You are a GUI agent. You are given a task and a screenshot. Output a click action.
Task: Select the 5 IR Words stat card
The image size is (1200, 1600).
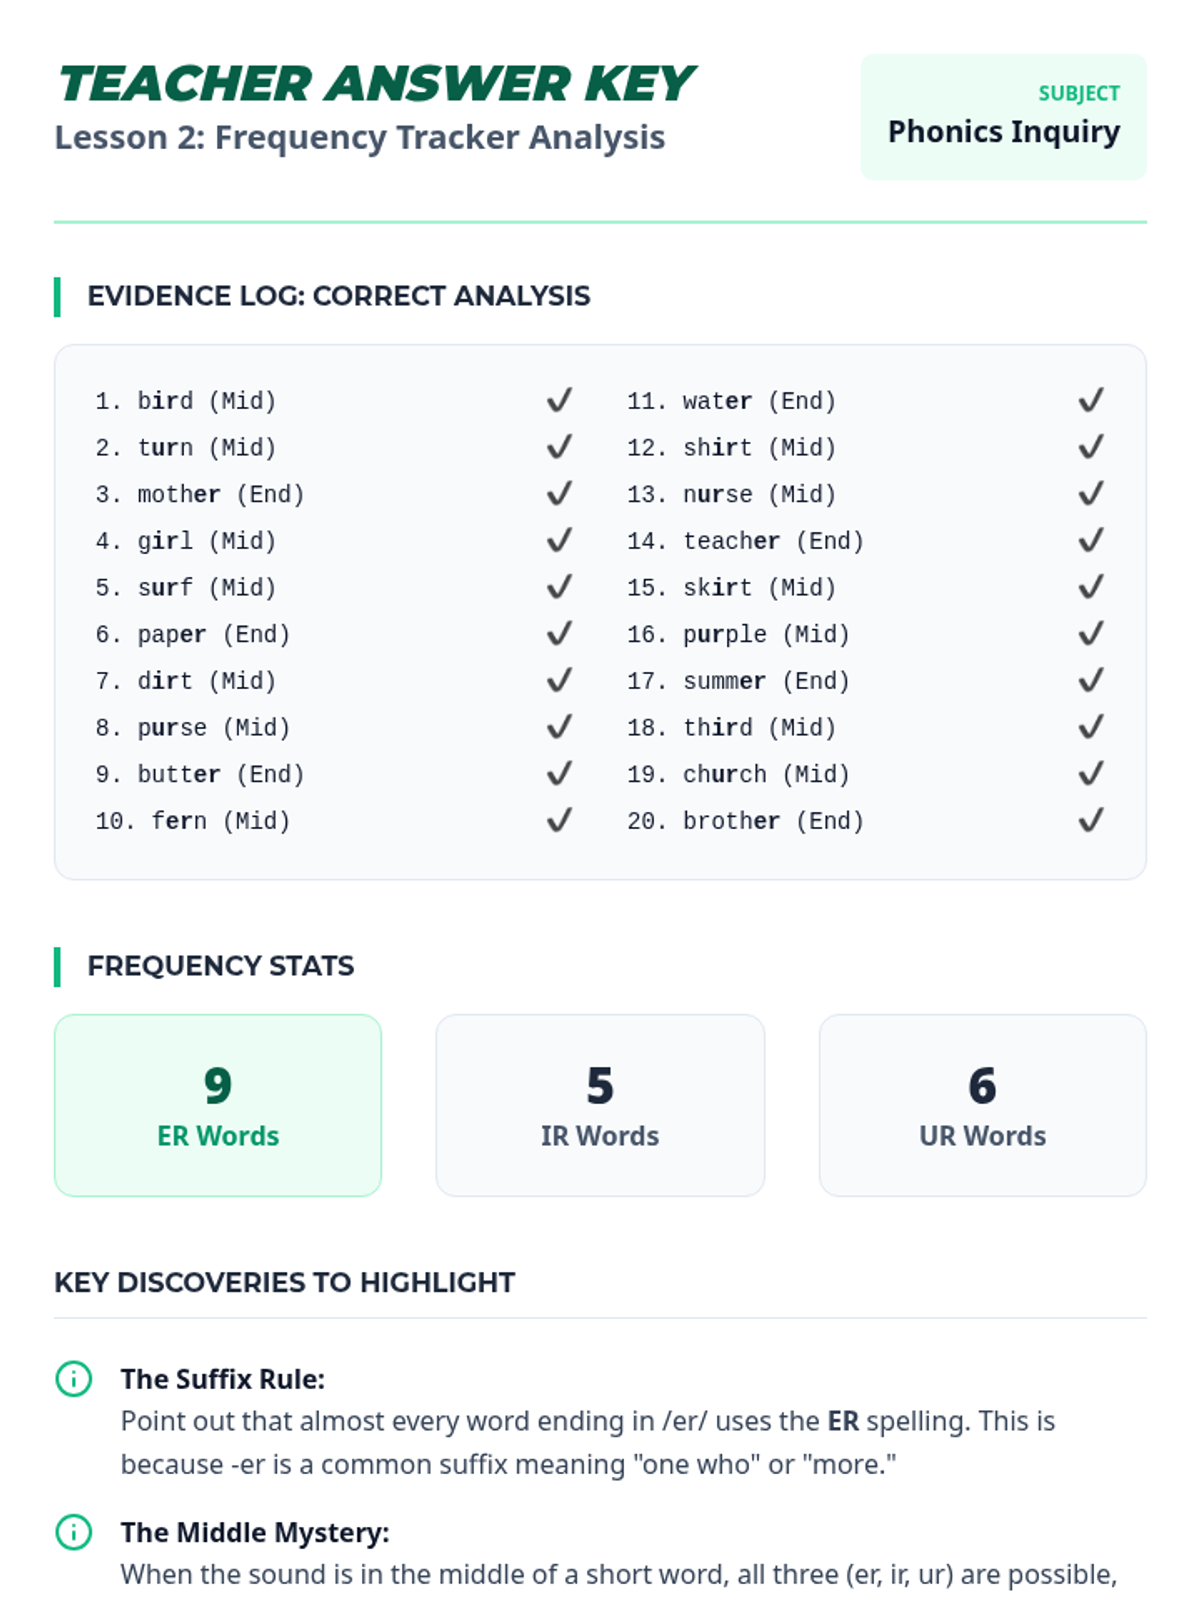pos(600,1105)
